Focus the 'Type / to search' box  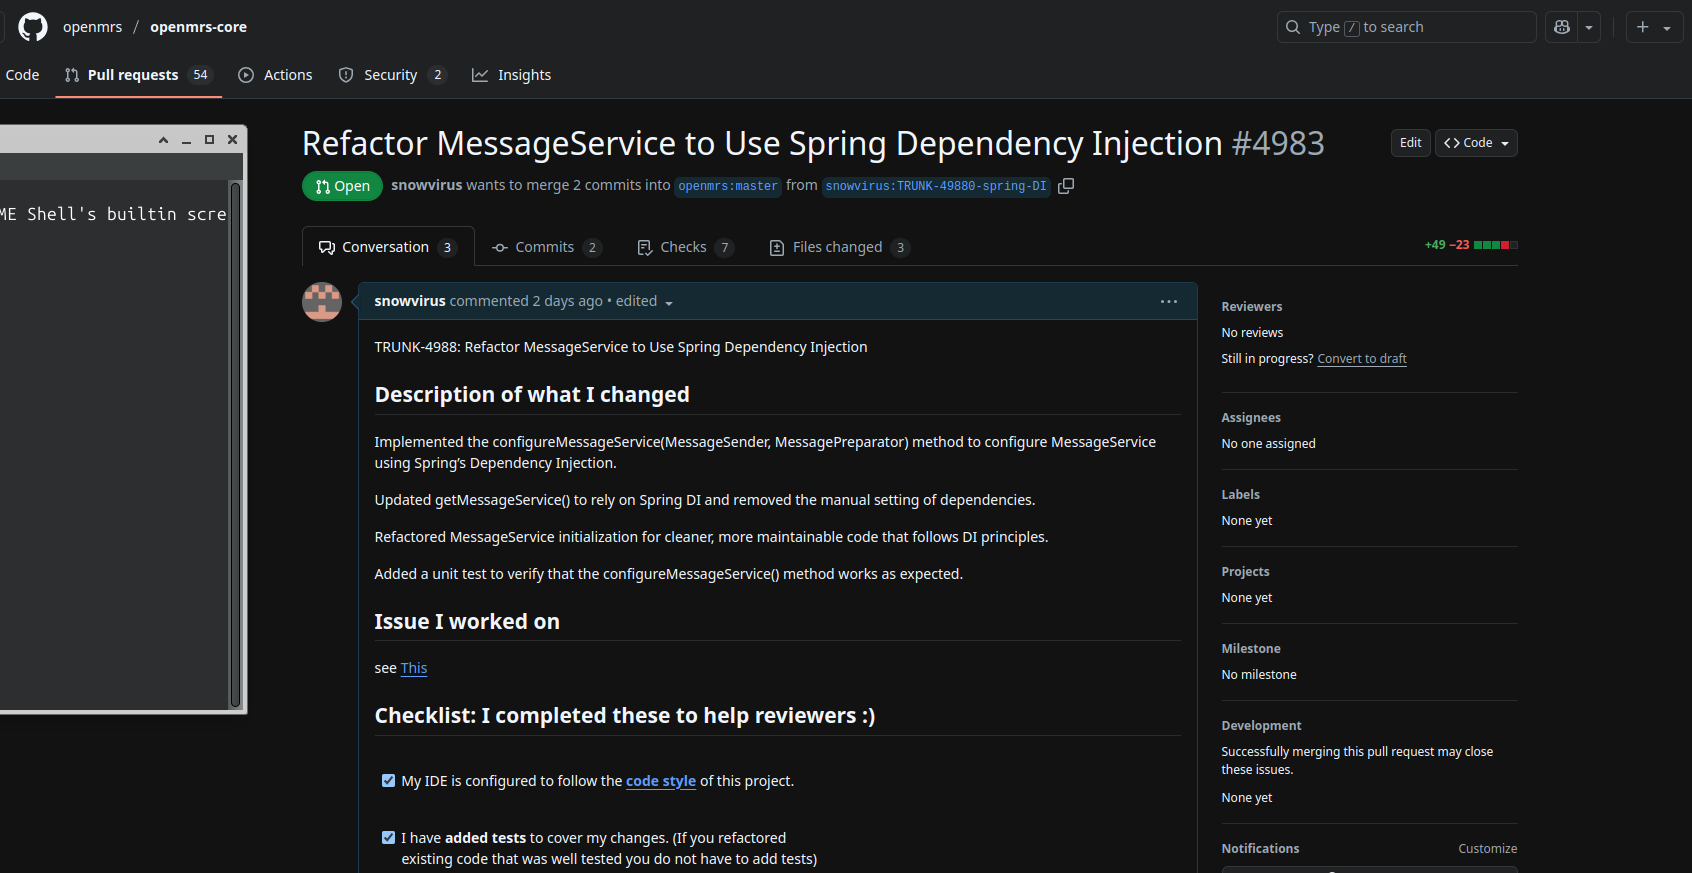pyautogui.click(x=1406, y=27)
